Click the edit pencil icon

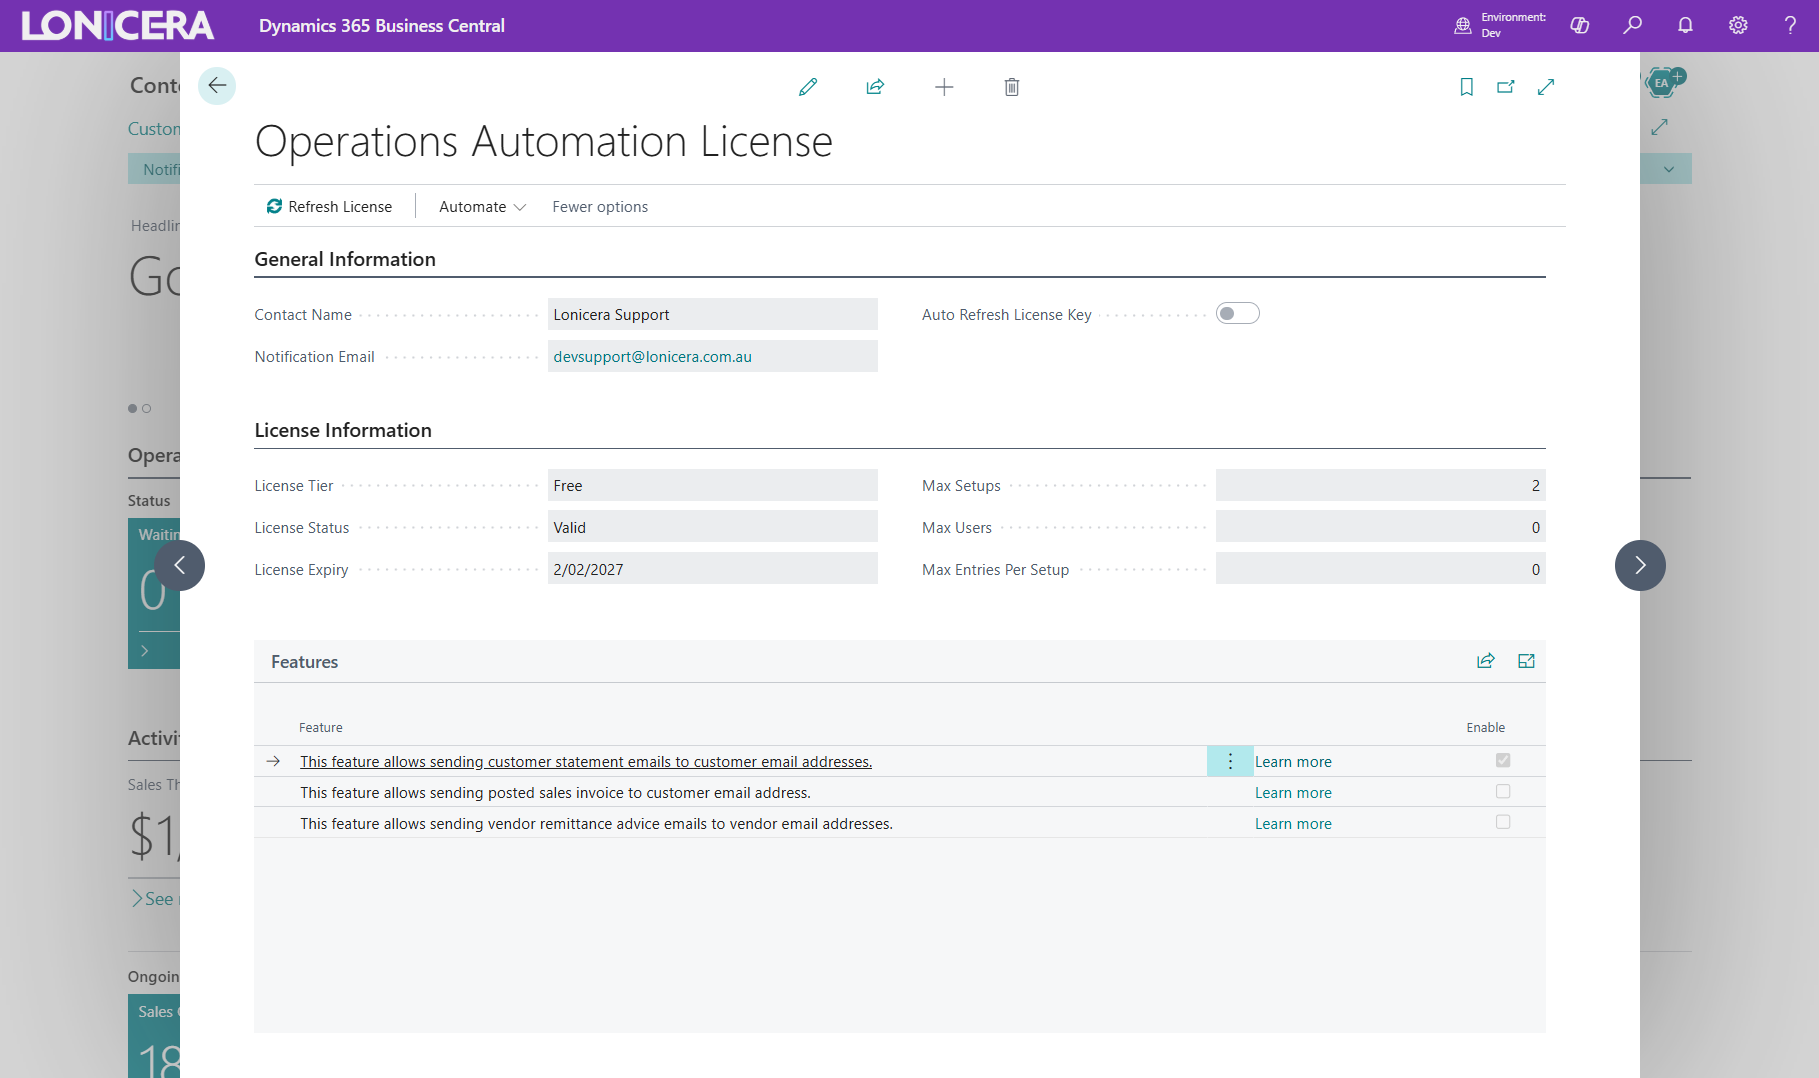[x=808, y=87]
